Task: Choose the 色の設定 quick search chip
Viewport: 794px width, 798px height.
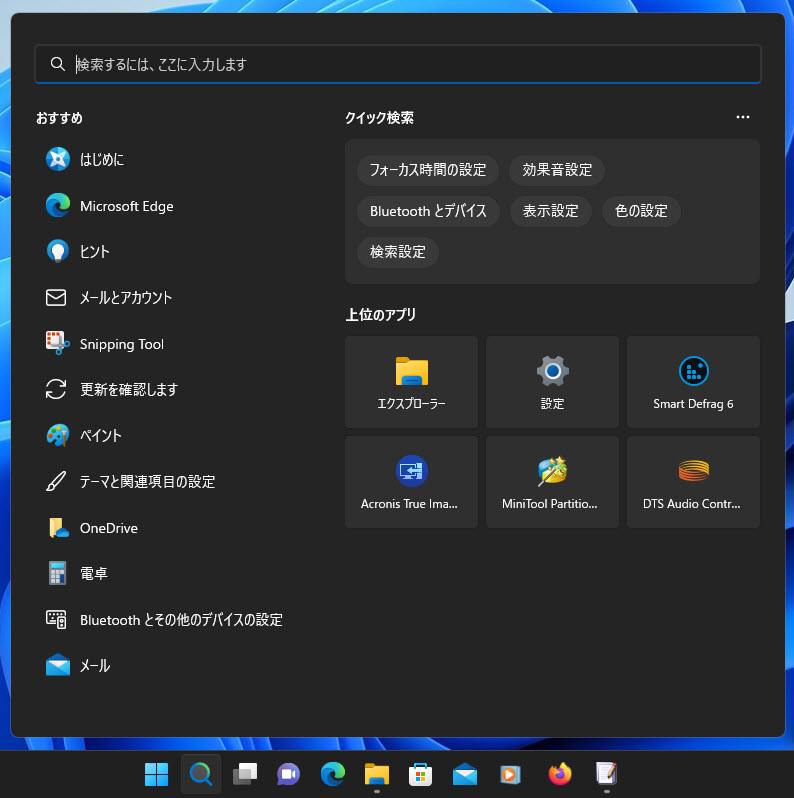Action: [x=641, y=211]
